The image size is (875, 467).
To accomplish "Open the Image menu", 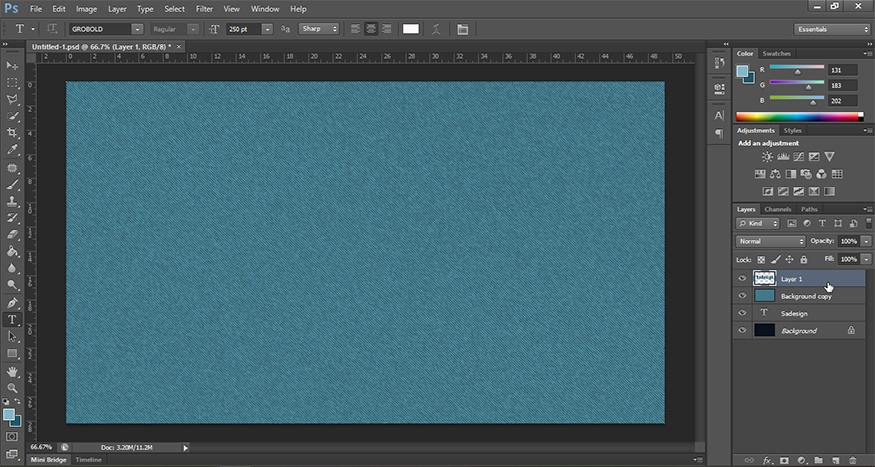I will pos(86,9).
